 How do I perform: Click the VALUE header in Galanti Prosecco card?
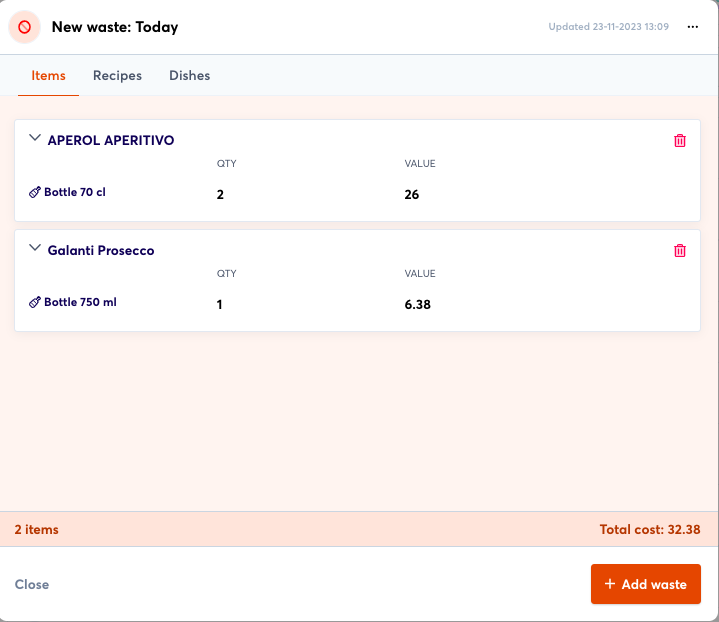(x=420, y=274)
